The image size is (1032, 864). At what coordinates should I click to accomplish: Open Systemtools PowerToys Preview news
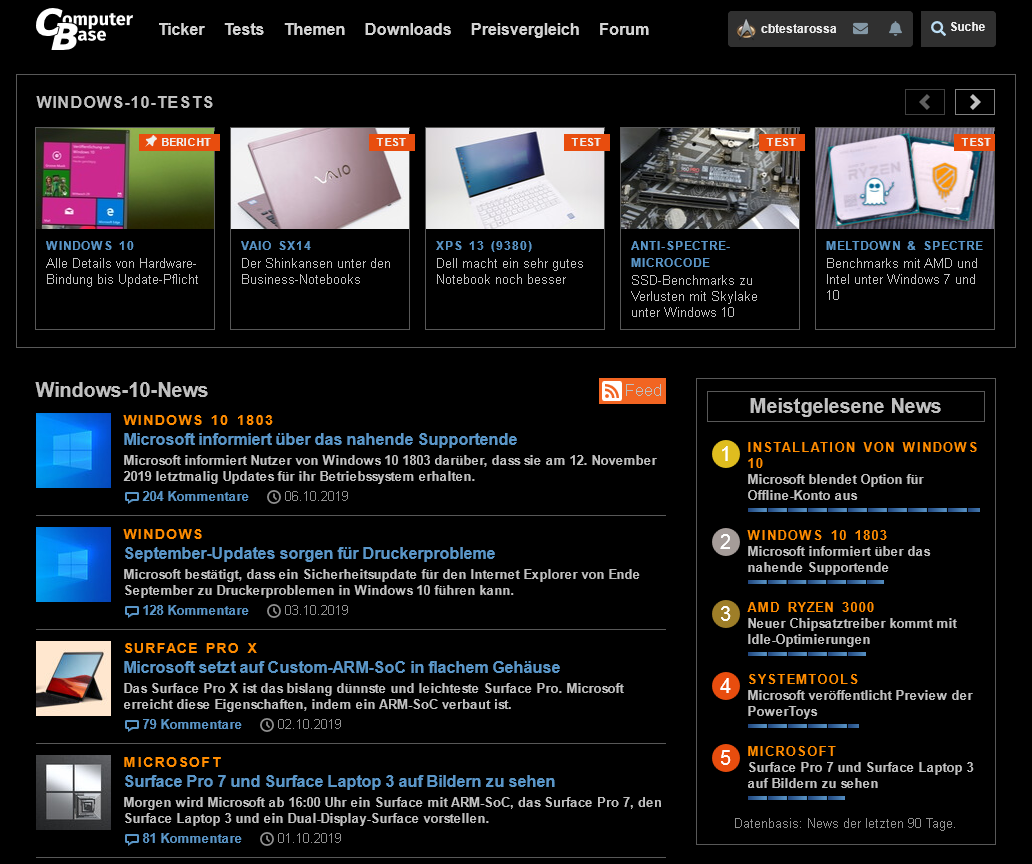point(860,695)
